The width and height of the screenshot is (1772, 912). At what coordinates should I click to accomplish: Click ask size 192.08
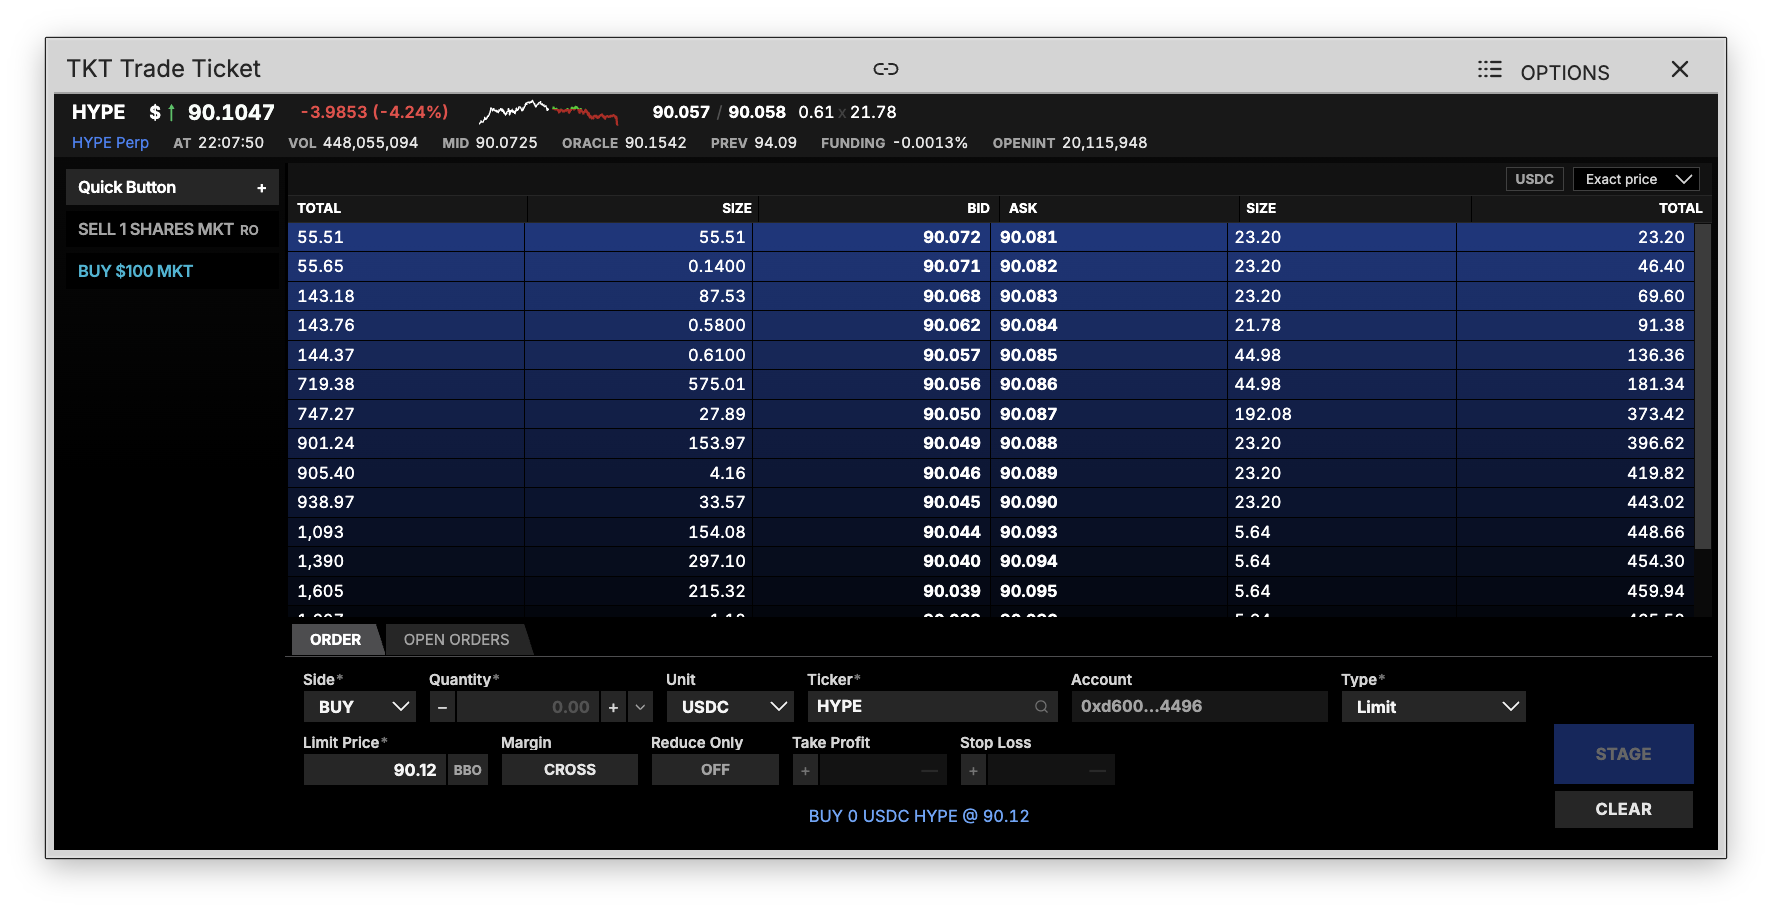point(1263,414)
